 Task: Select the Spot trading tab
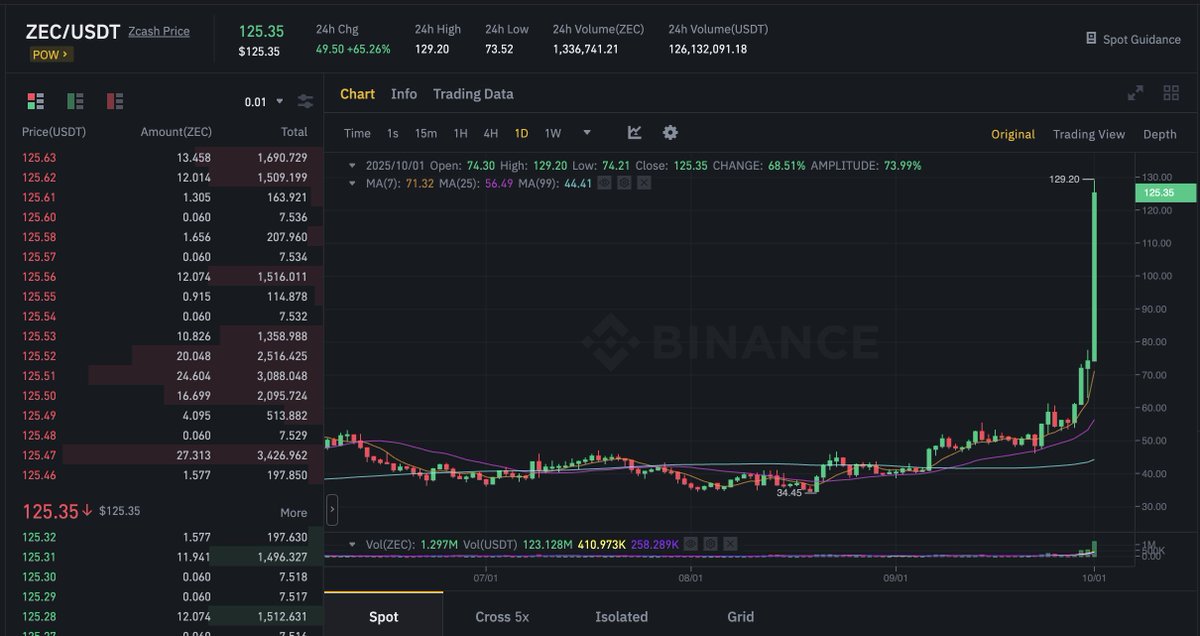(384, 616)
